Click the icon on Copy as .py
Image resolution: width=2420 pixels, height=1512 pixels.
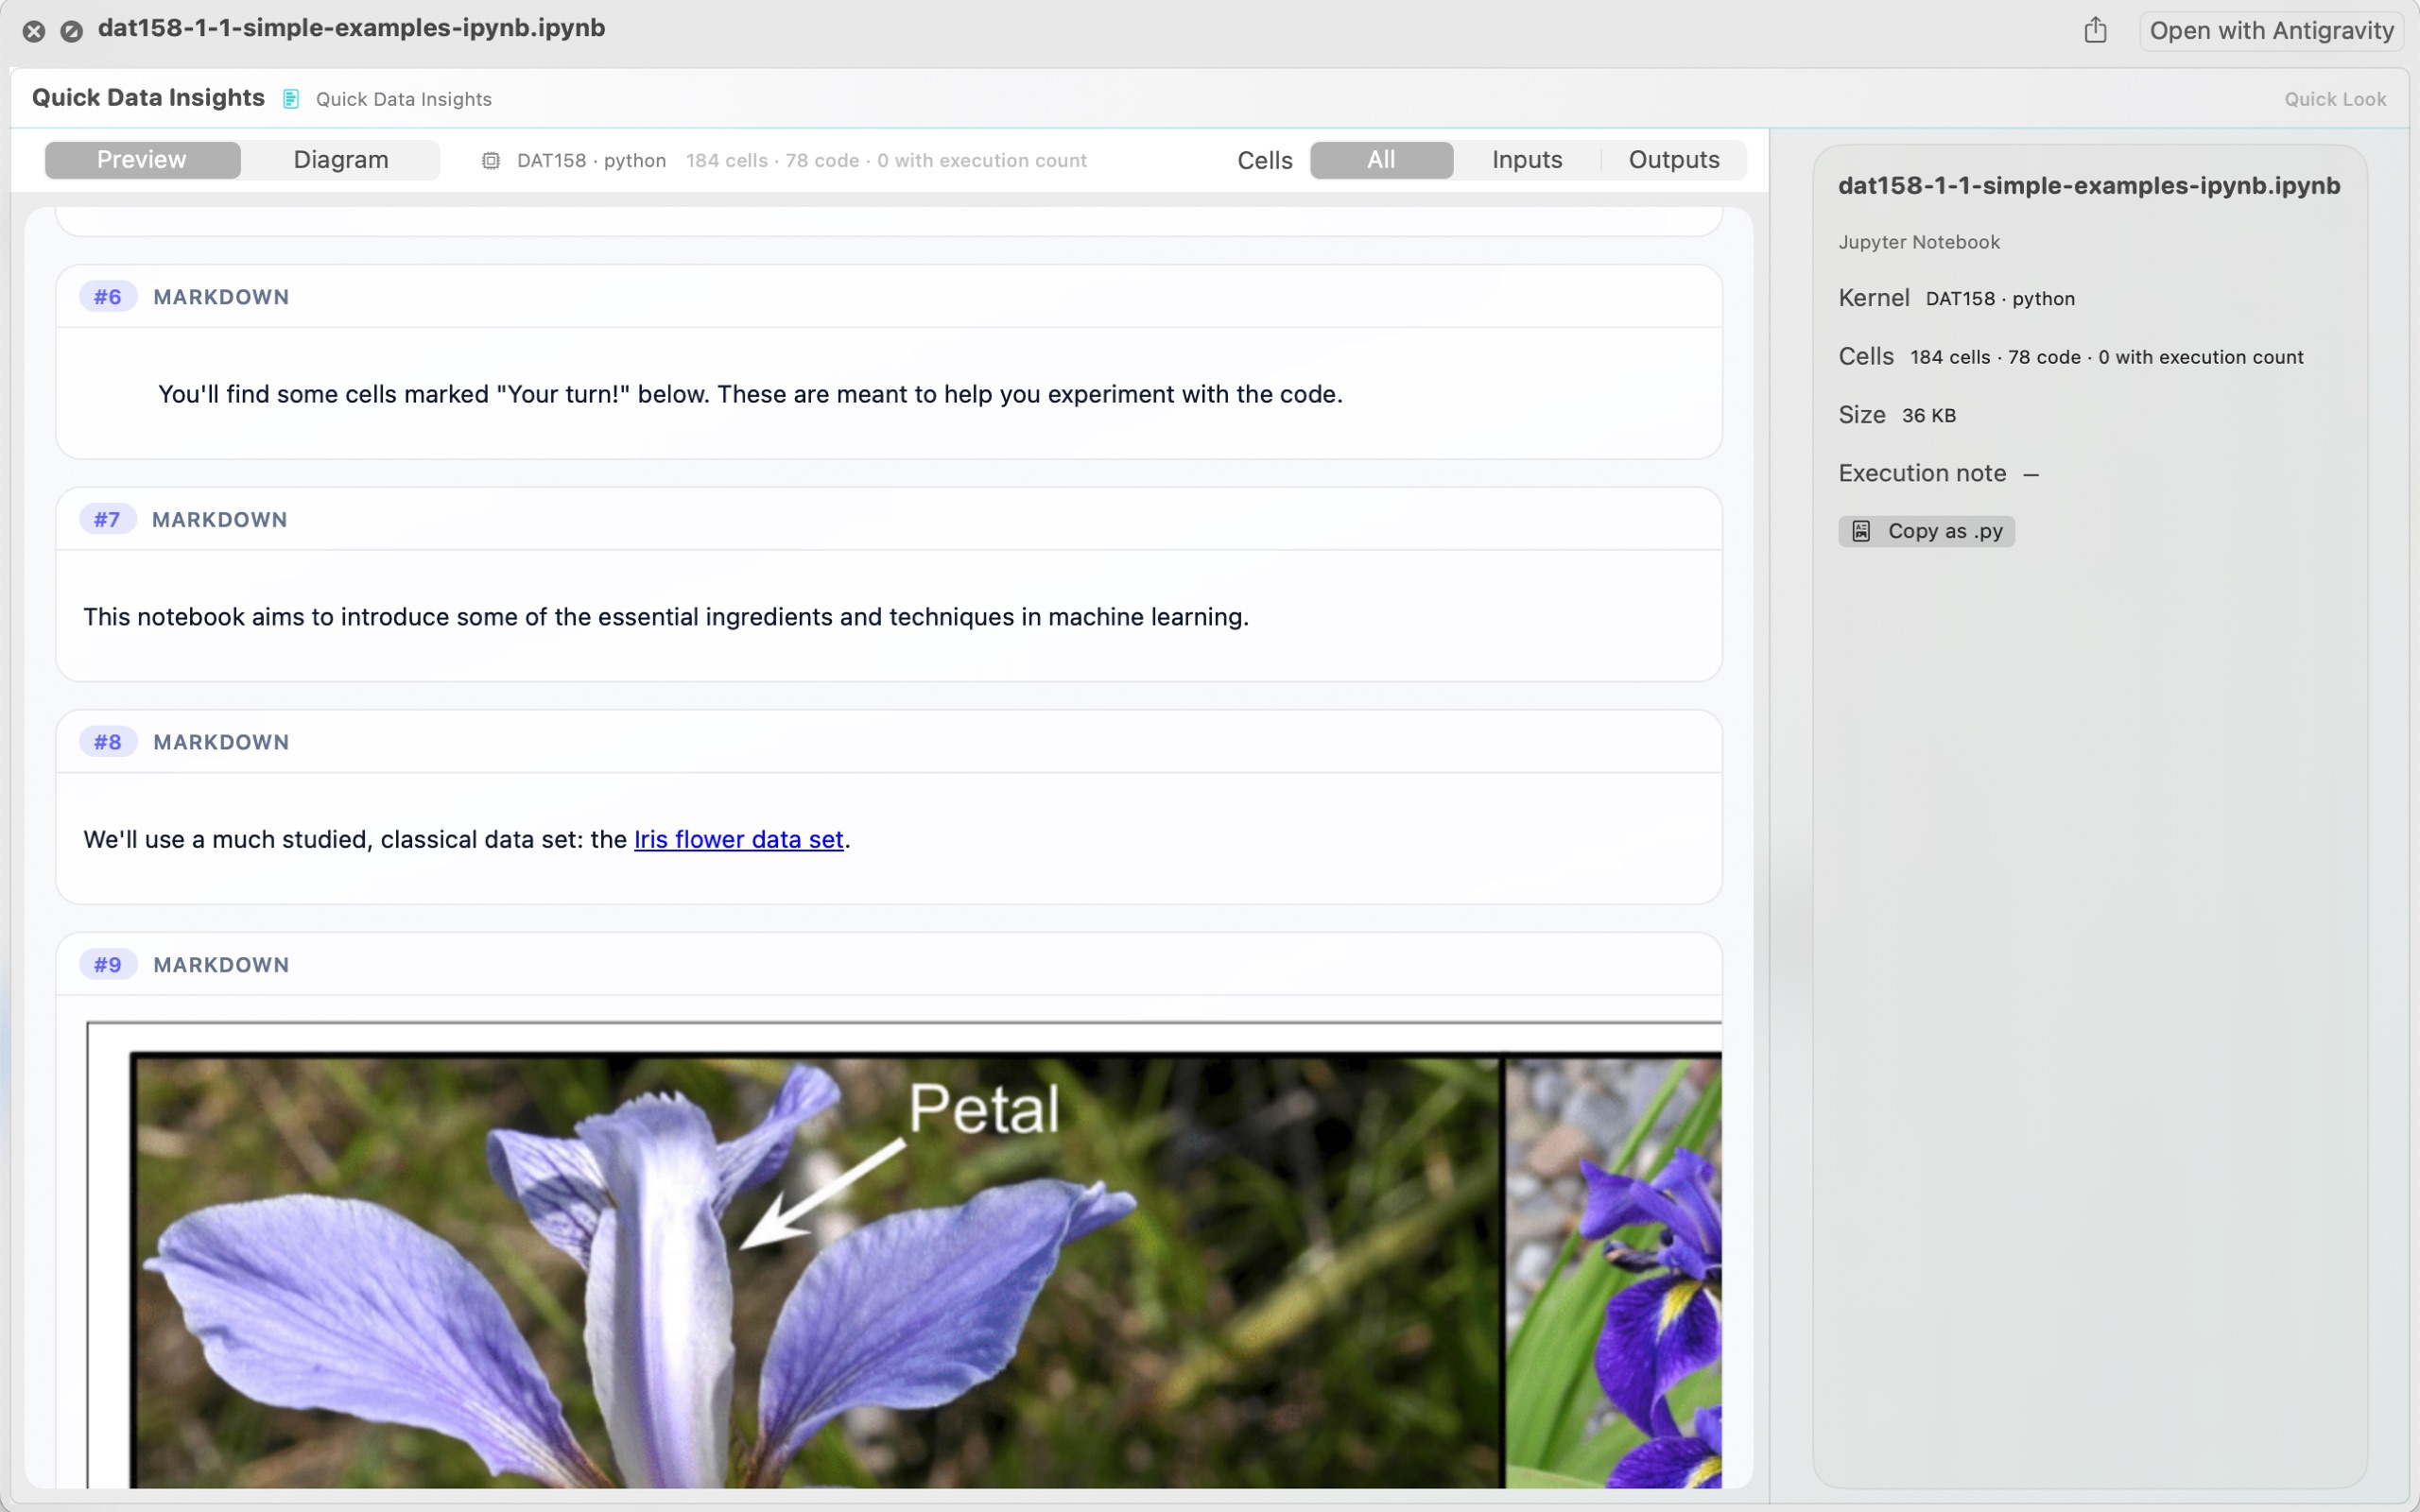1861,531
